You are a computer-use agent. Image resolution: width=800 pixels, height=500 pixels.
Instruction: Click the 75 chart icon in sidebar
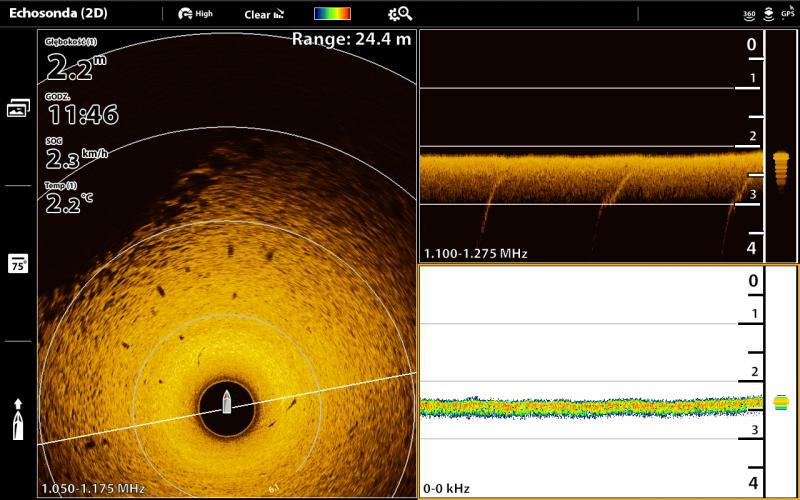pos(18,263)
